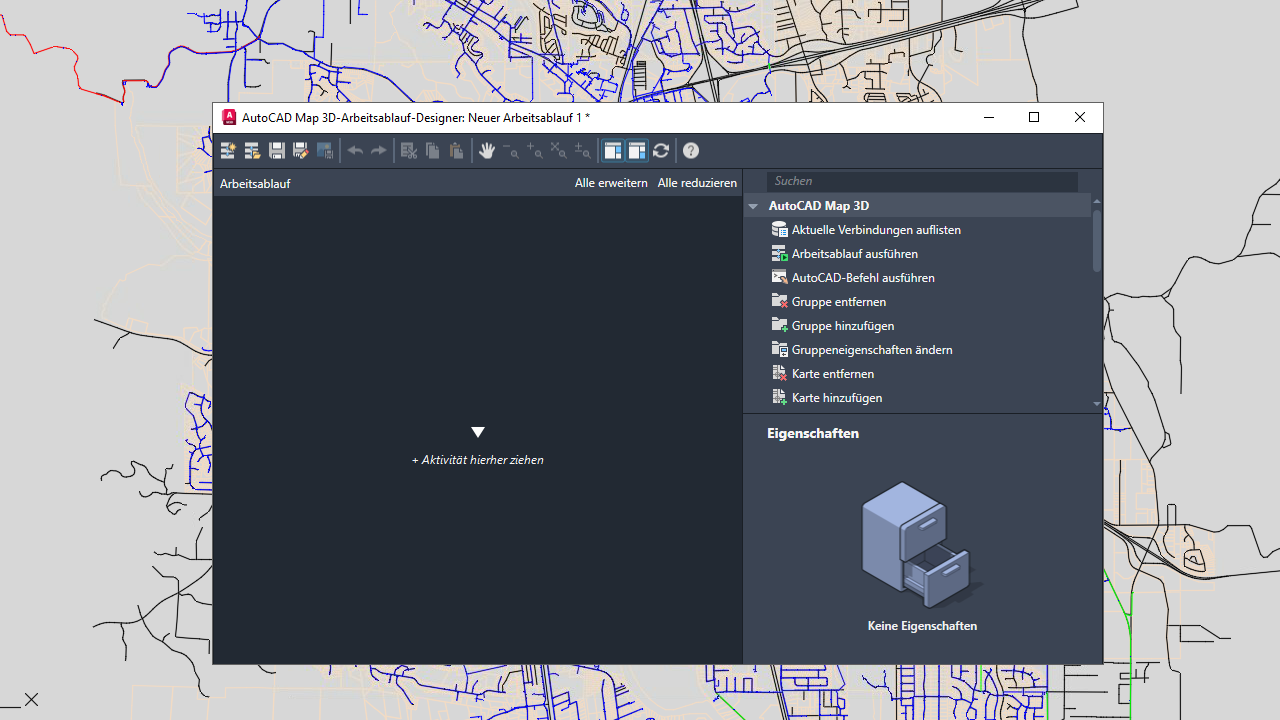Save the workflow with the floppy disk icon
The width and height of the screenshot is (1280, 720).
277,151
